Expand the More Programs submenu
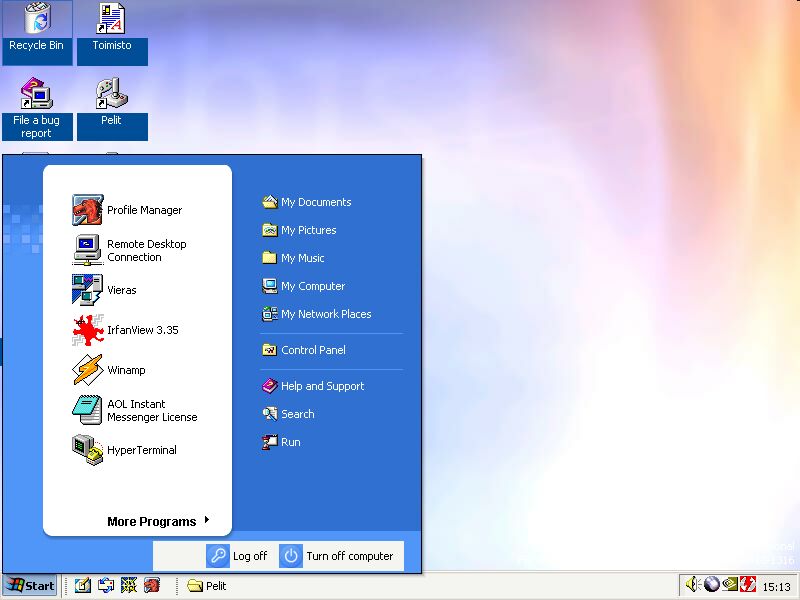Viewport: 800px width, 600px height. tap(158, 521)
